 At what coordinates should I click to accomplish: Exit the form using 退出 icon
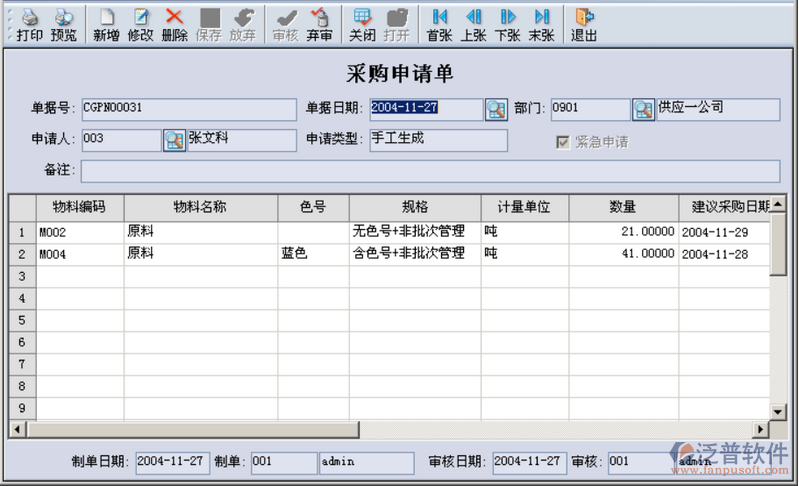click(584, 18)
